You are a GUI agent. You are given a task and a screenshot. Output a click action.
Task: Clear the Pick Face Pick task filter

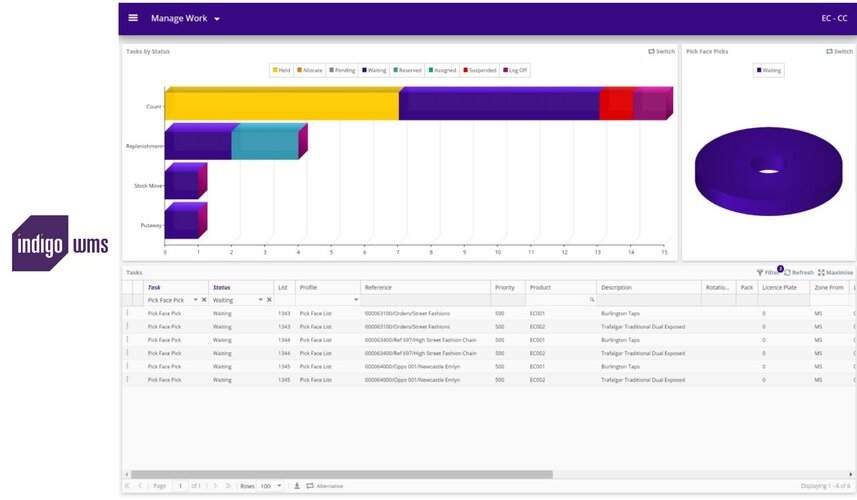[x=204, y=300]
